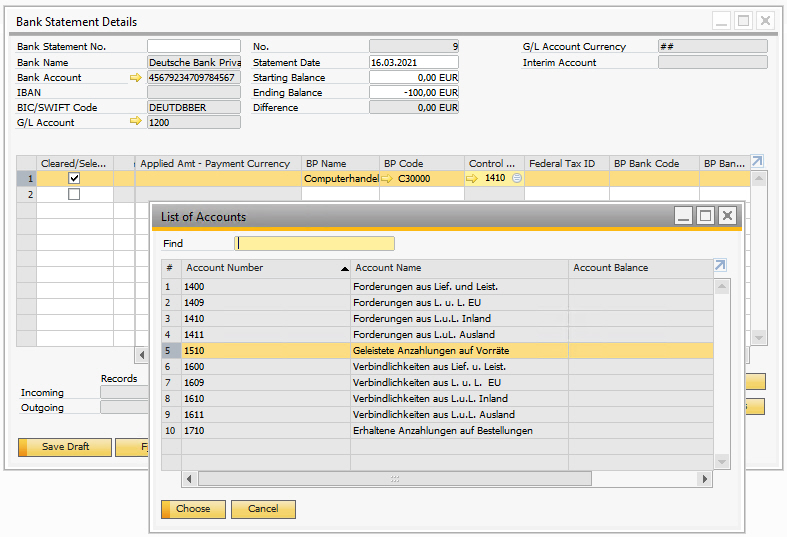787x537 pixels.
Task: Sort by the Account Number sort triangle
Action: coord(344,269)
